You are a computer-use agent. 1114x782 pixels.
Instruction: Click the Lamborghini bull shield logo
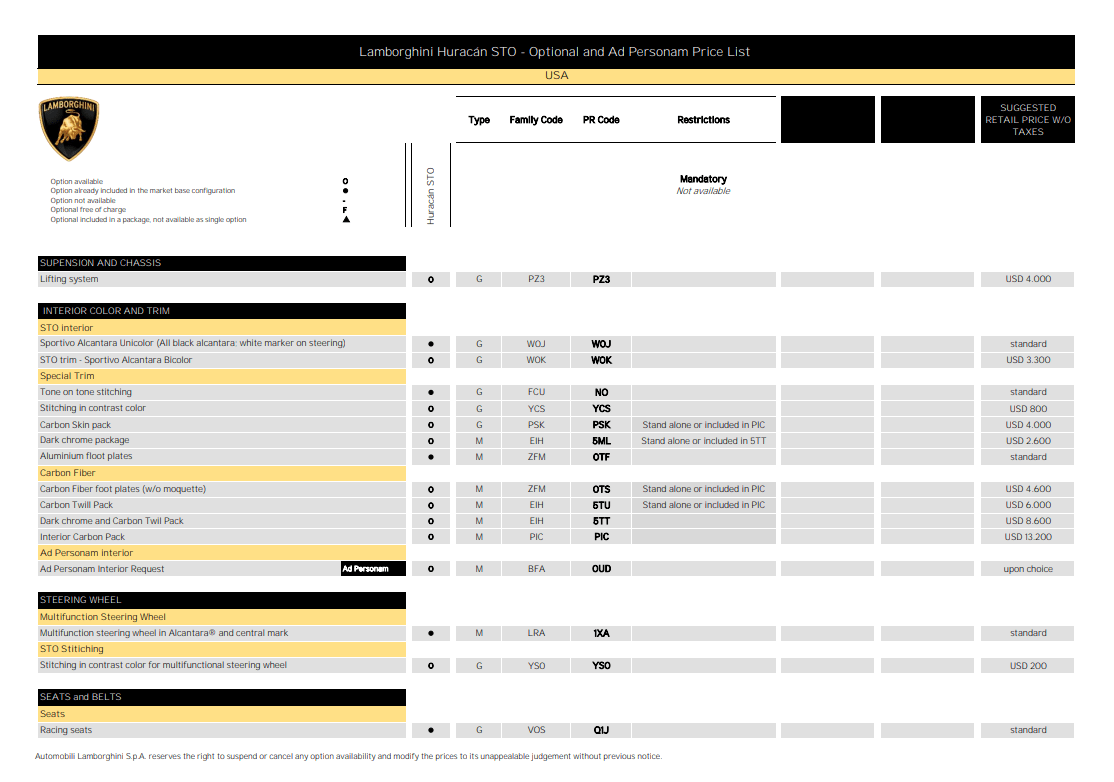(68, 128)
